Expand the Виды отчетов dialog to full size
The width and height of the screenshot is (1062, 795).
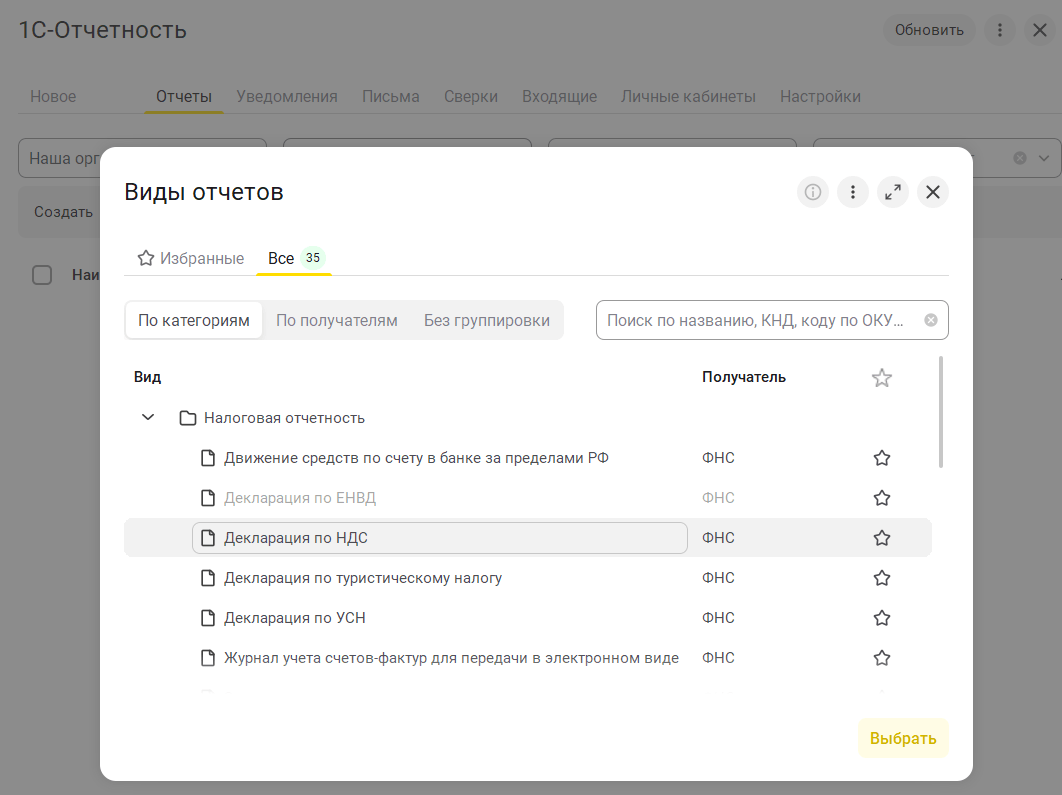(893, 192)
